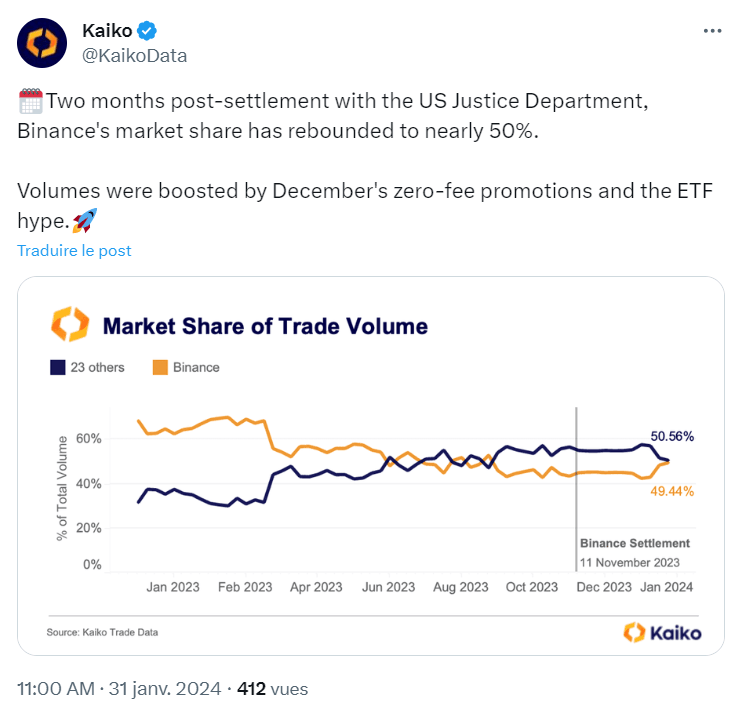Click the 50.56% label on chart

(672, 436)
